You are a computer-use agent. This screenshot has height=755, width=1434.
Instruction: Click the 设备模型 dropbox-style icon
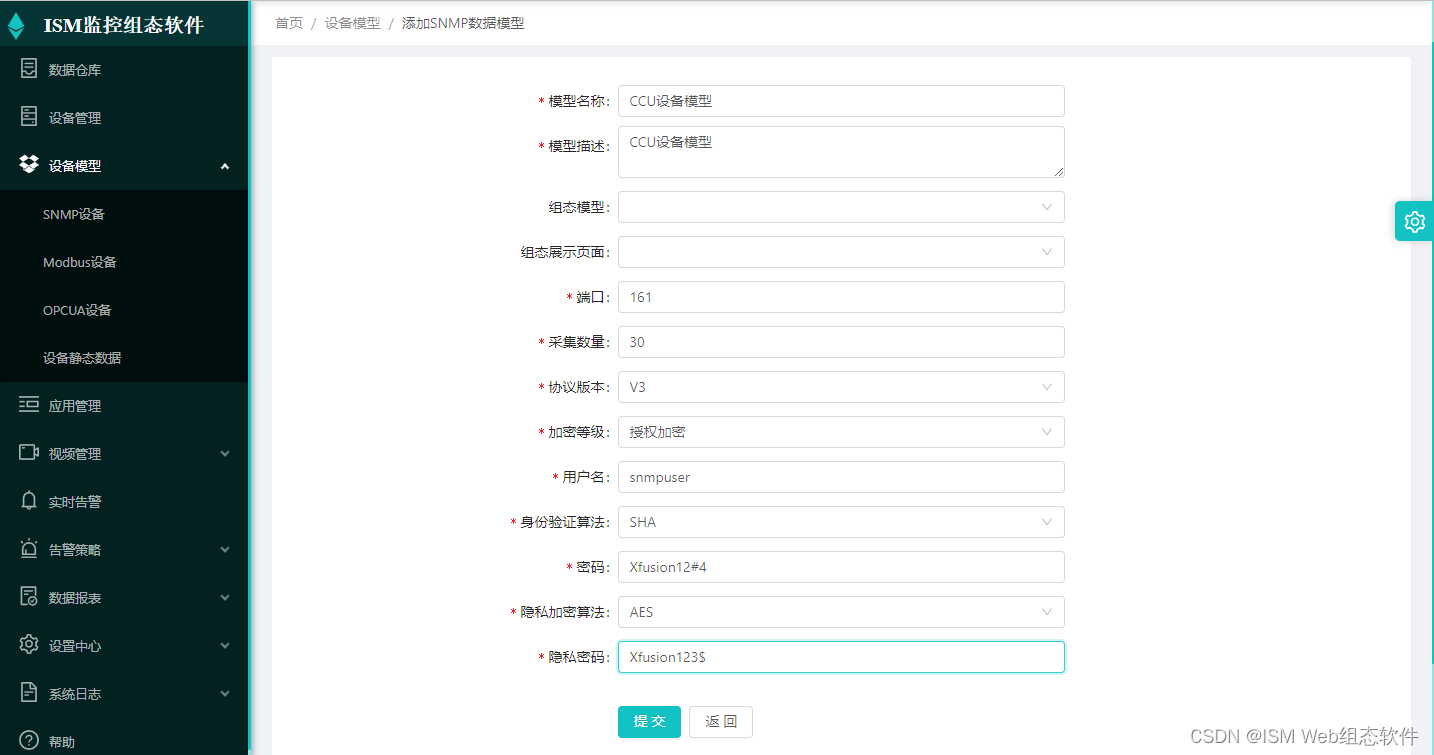tap(29, 165)
